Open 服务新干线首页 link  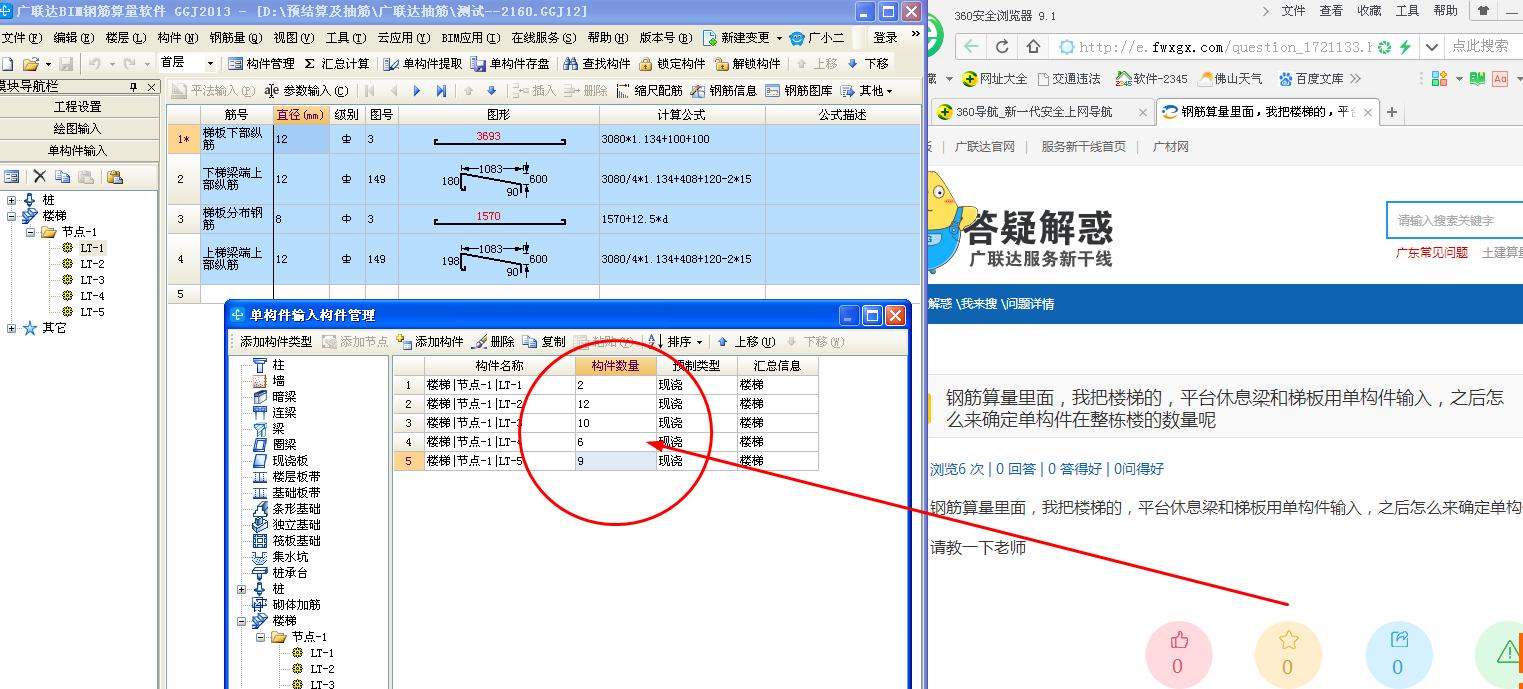click(x=1083, y=146)
